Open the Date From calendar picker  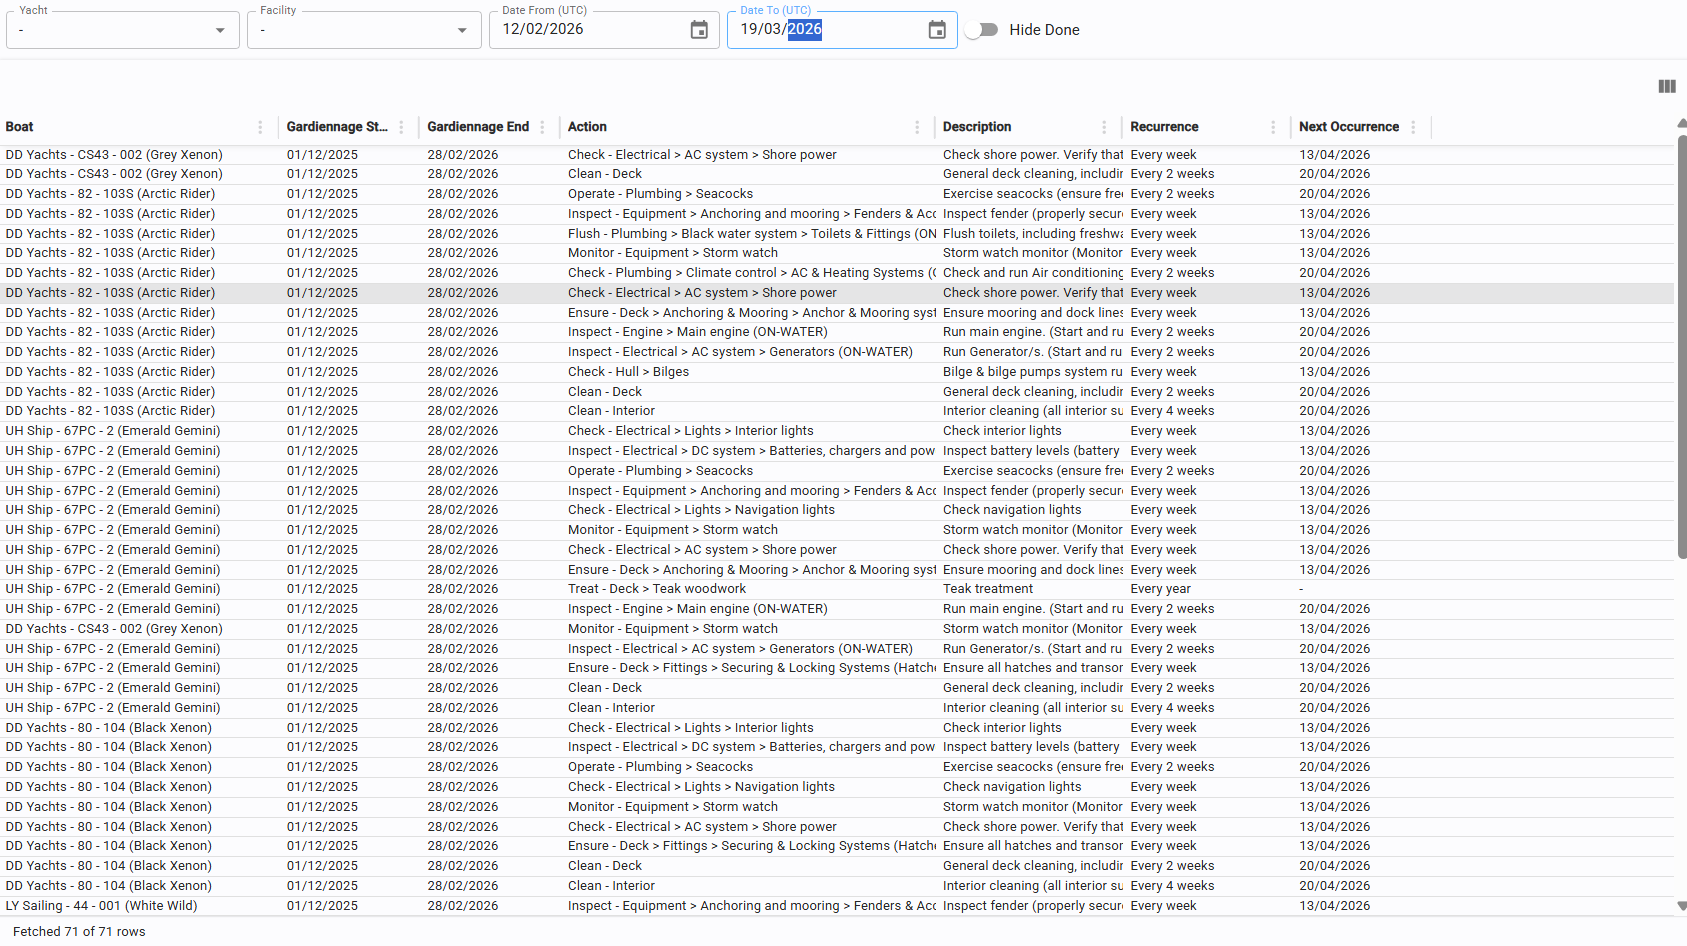(x=699, y=30)
